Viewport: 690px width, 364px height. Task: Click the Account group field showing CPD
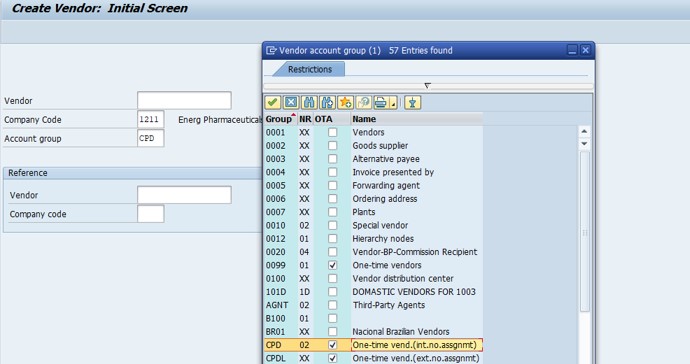point(150,138)
